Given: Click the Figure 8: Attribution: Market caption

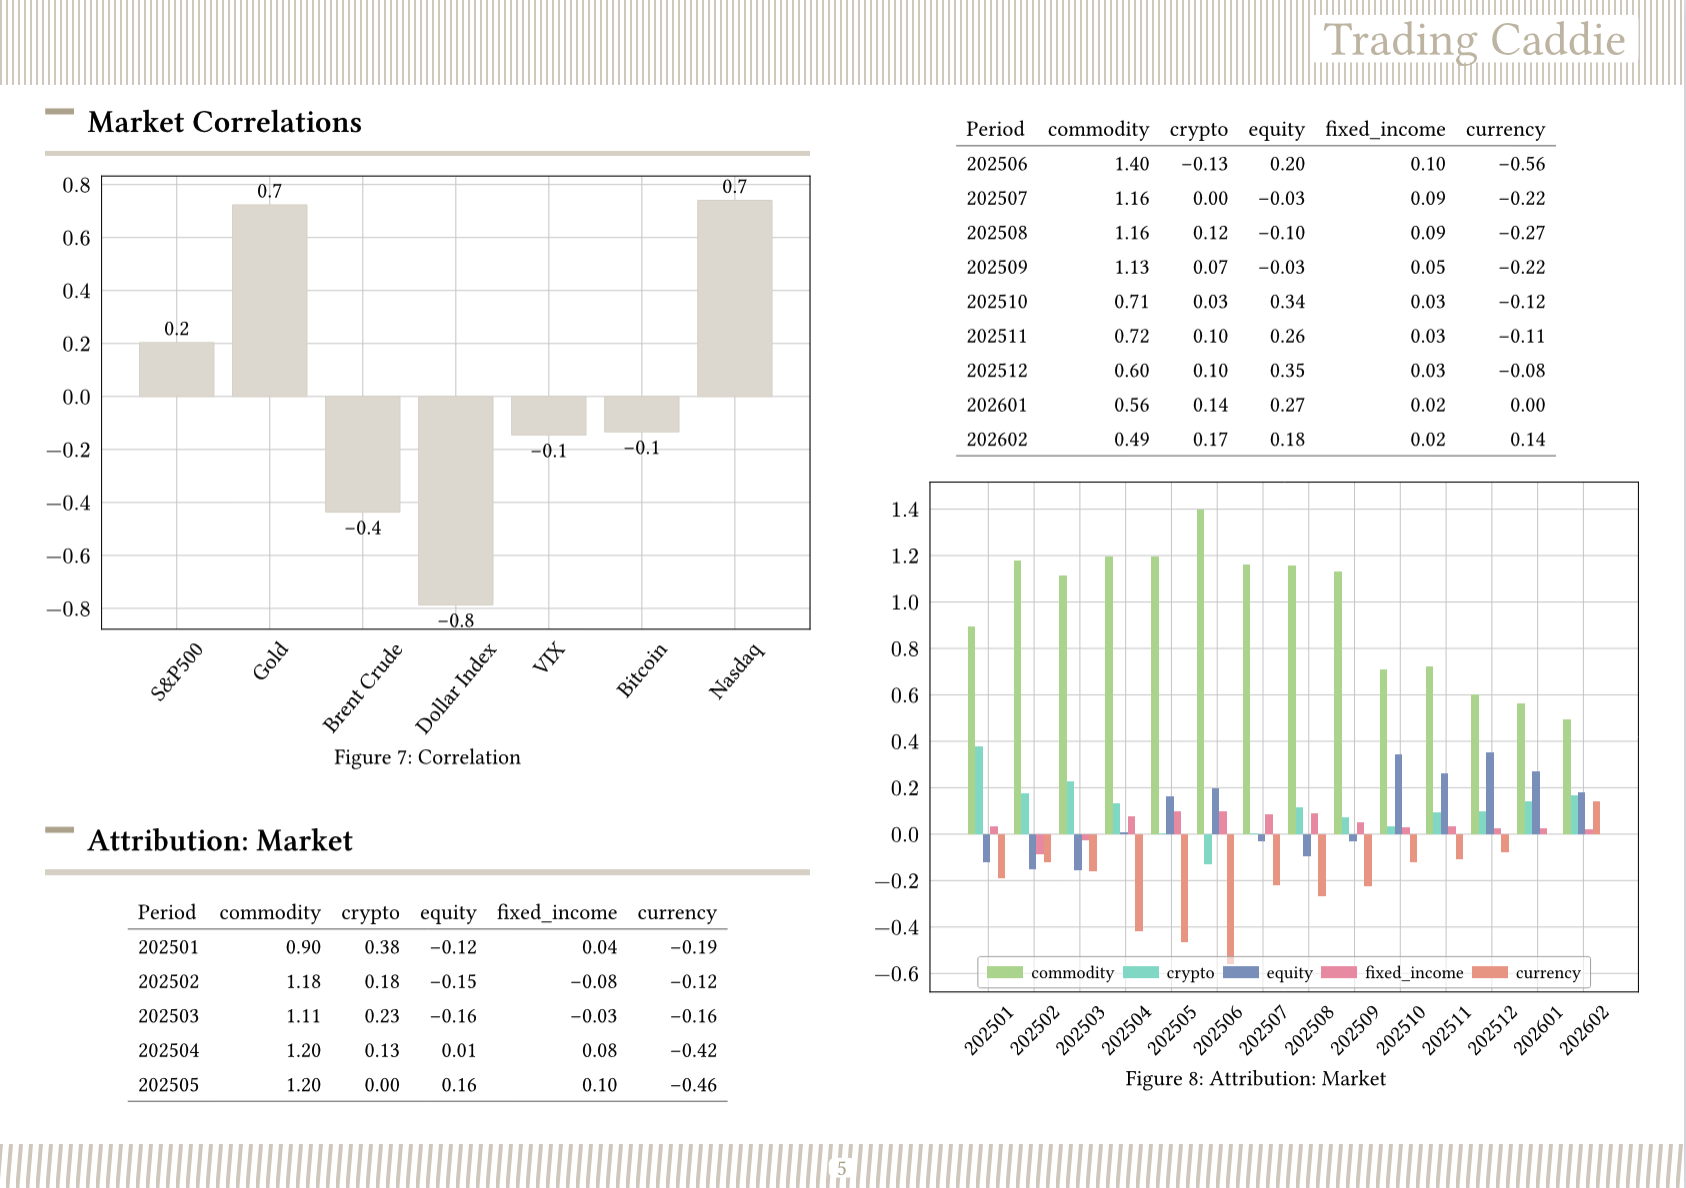Looking at the screenshot, I should (x=1255, y=1078).
